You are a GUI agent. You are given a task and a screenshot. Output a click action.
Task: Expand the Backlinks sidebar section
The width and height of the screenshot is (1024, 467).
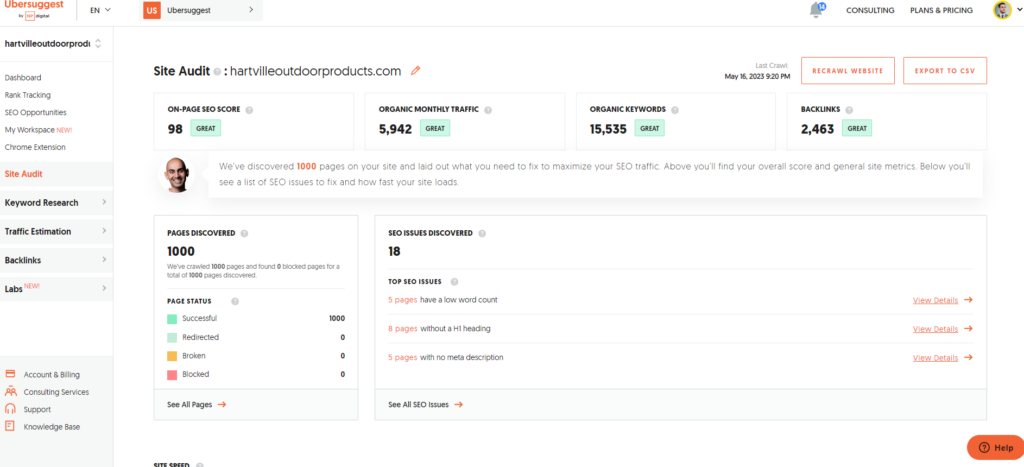coord(55,260)
